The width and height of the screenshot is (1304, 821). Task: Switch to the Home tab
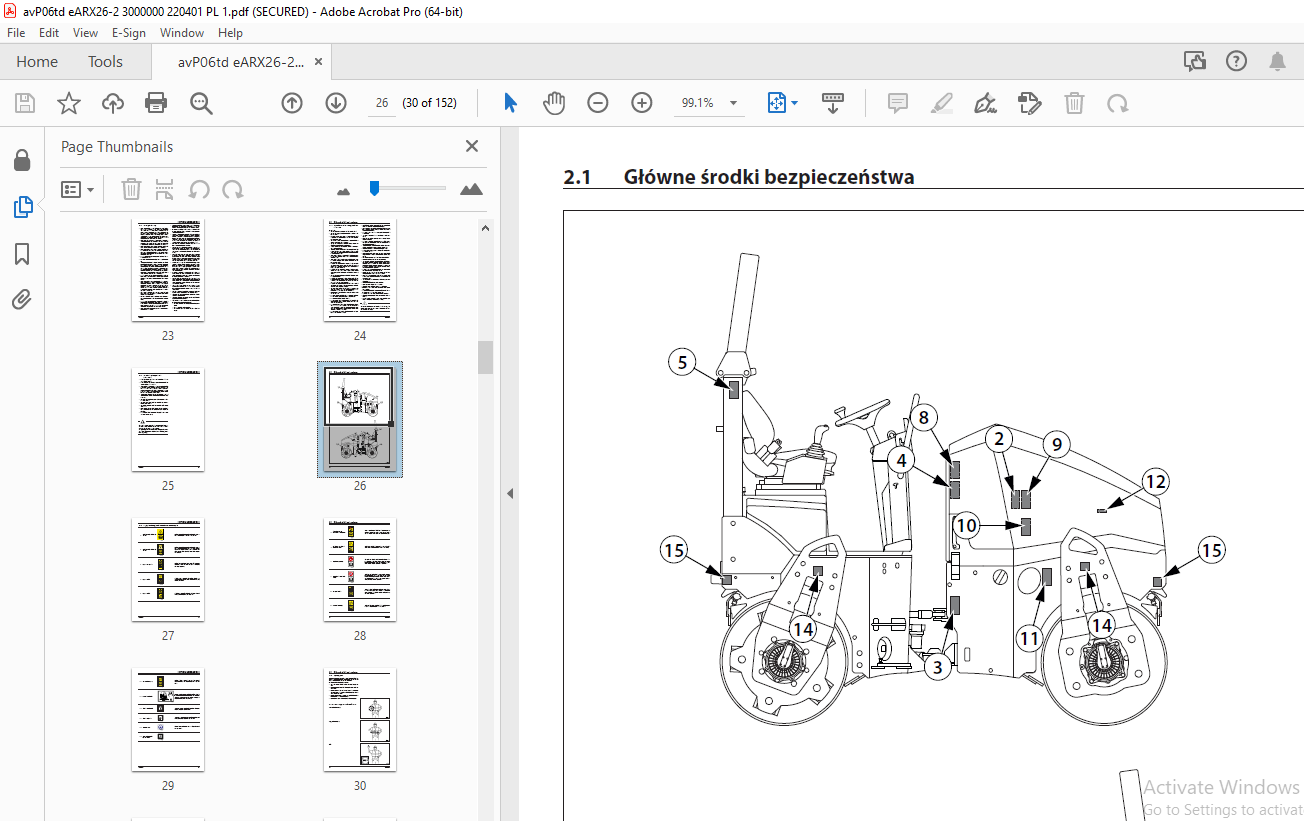pos(37,62)
